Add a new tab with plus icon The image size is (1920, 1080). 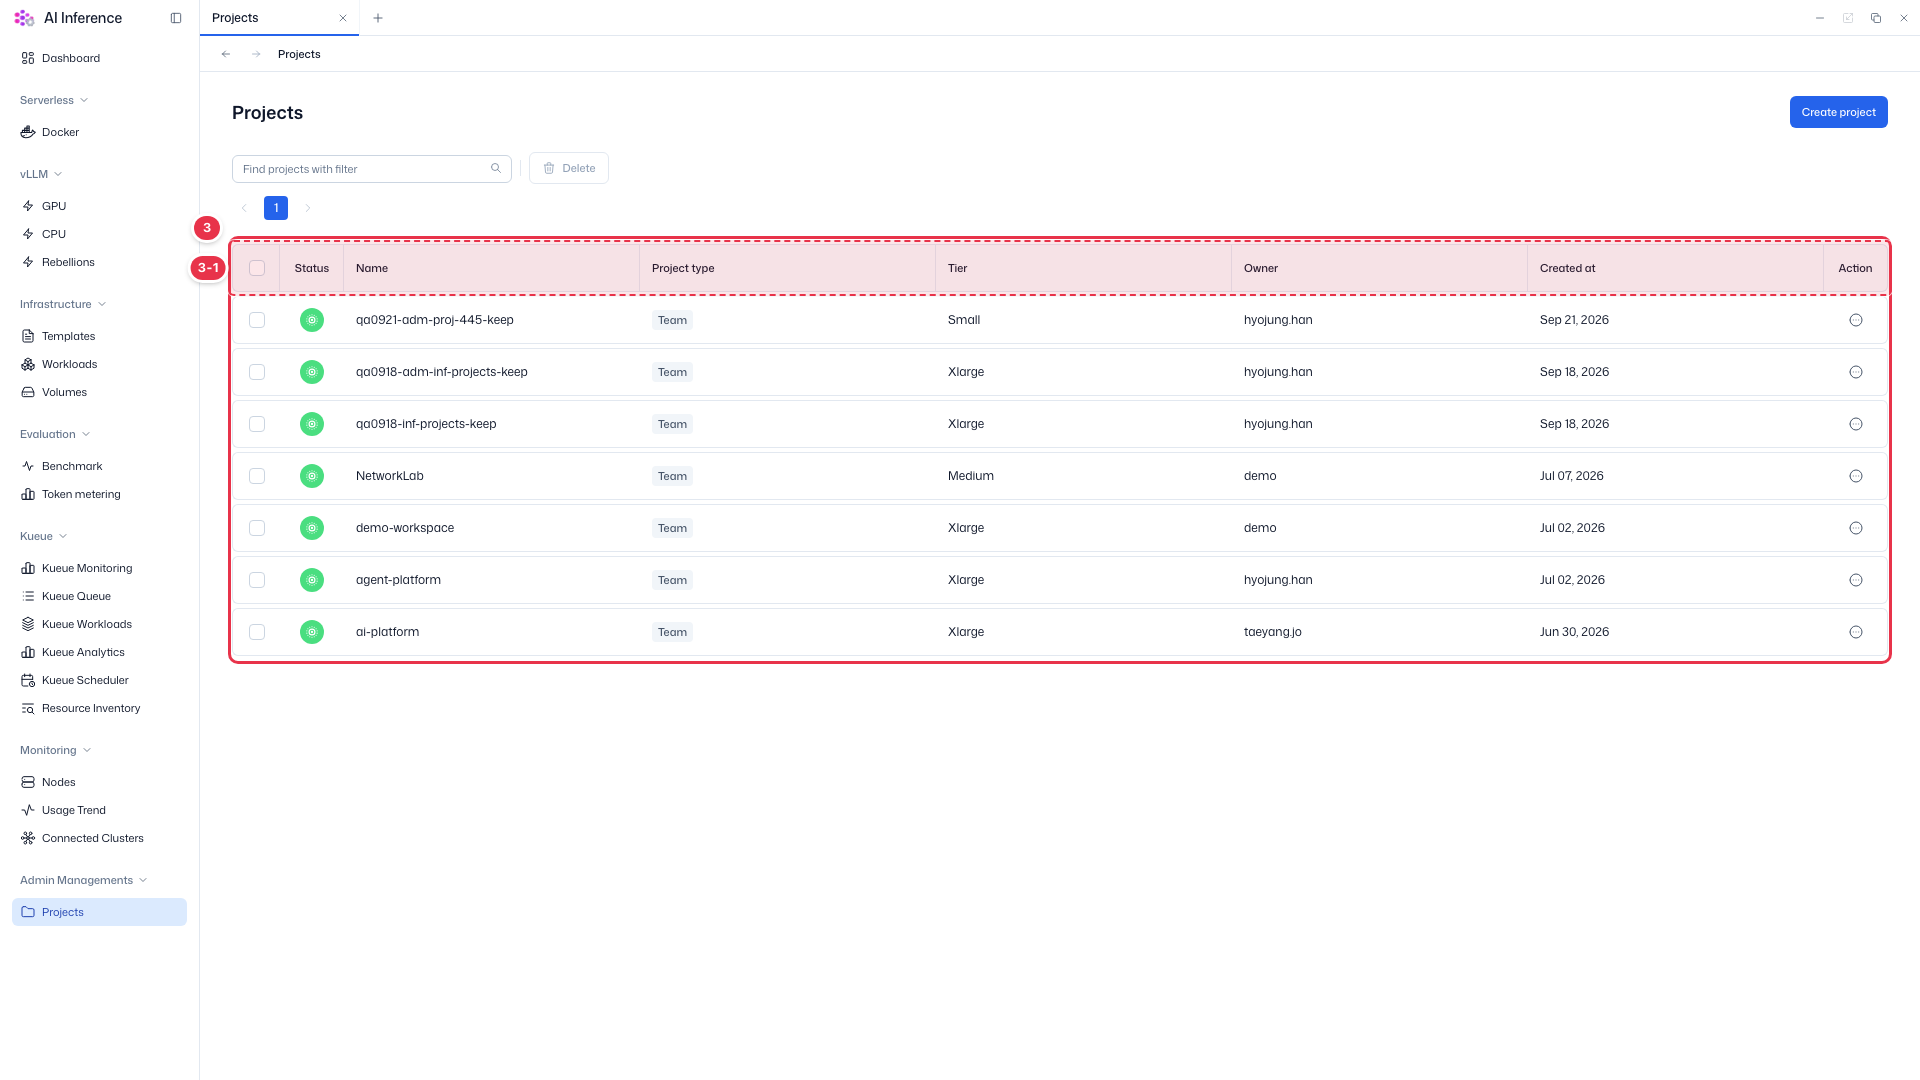pos(378,18)
